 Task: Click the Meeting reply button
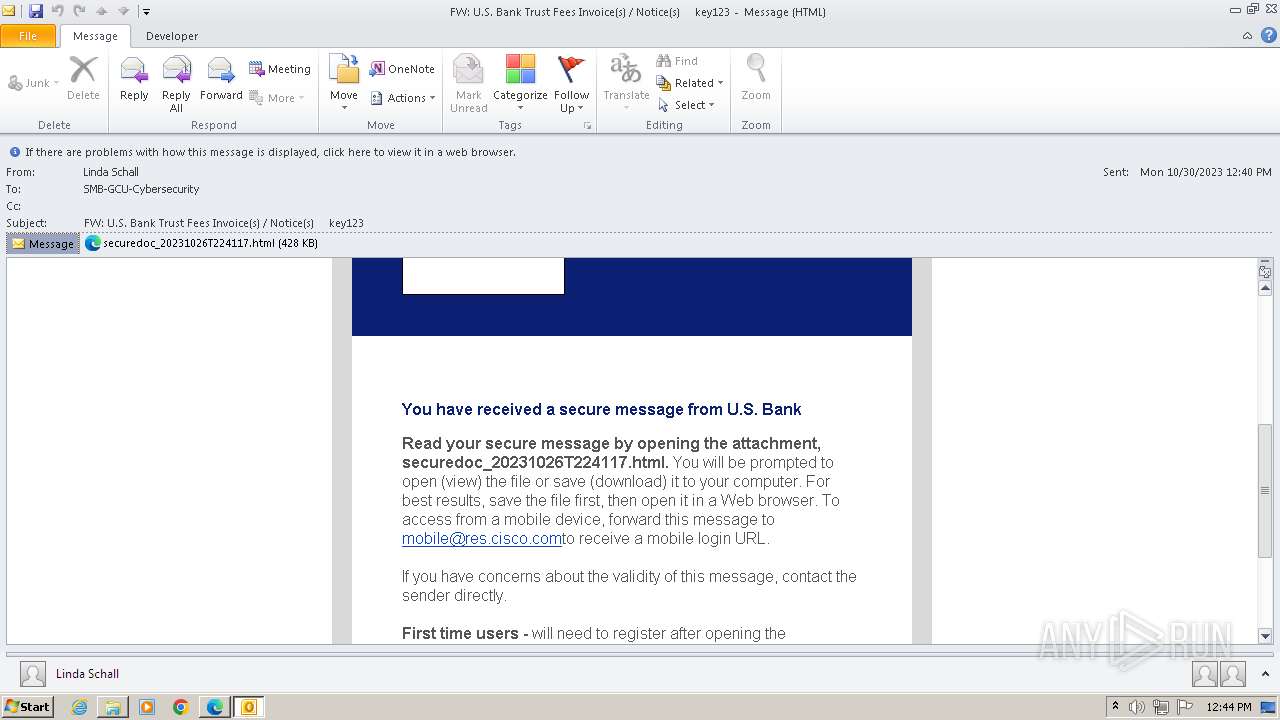280,69
